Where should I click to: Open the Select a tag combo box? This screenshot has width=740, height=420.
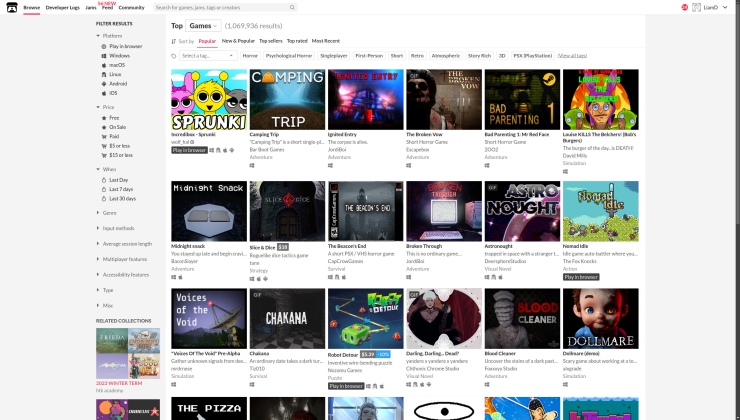(206, 56)
